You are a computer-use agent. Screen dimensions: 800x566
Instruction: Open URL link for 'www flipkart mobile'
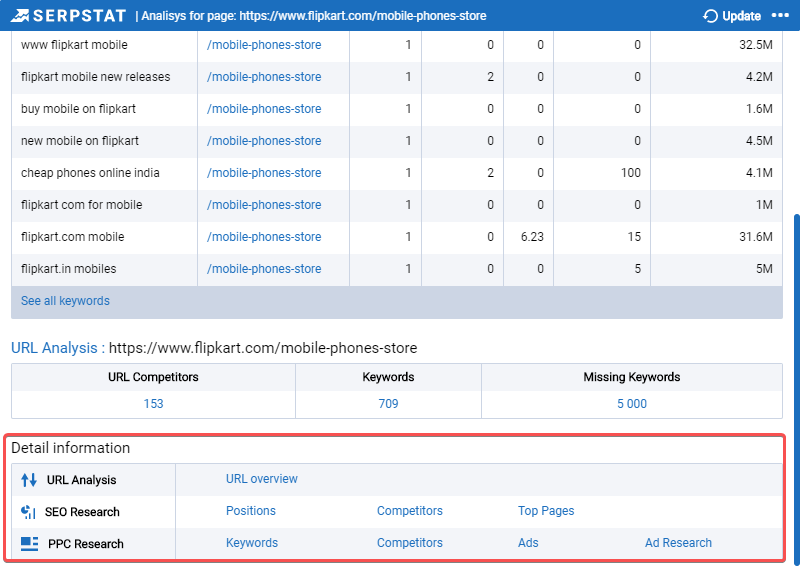(x=264, y=45)
